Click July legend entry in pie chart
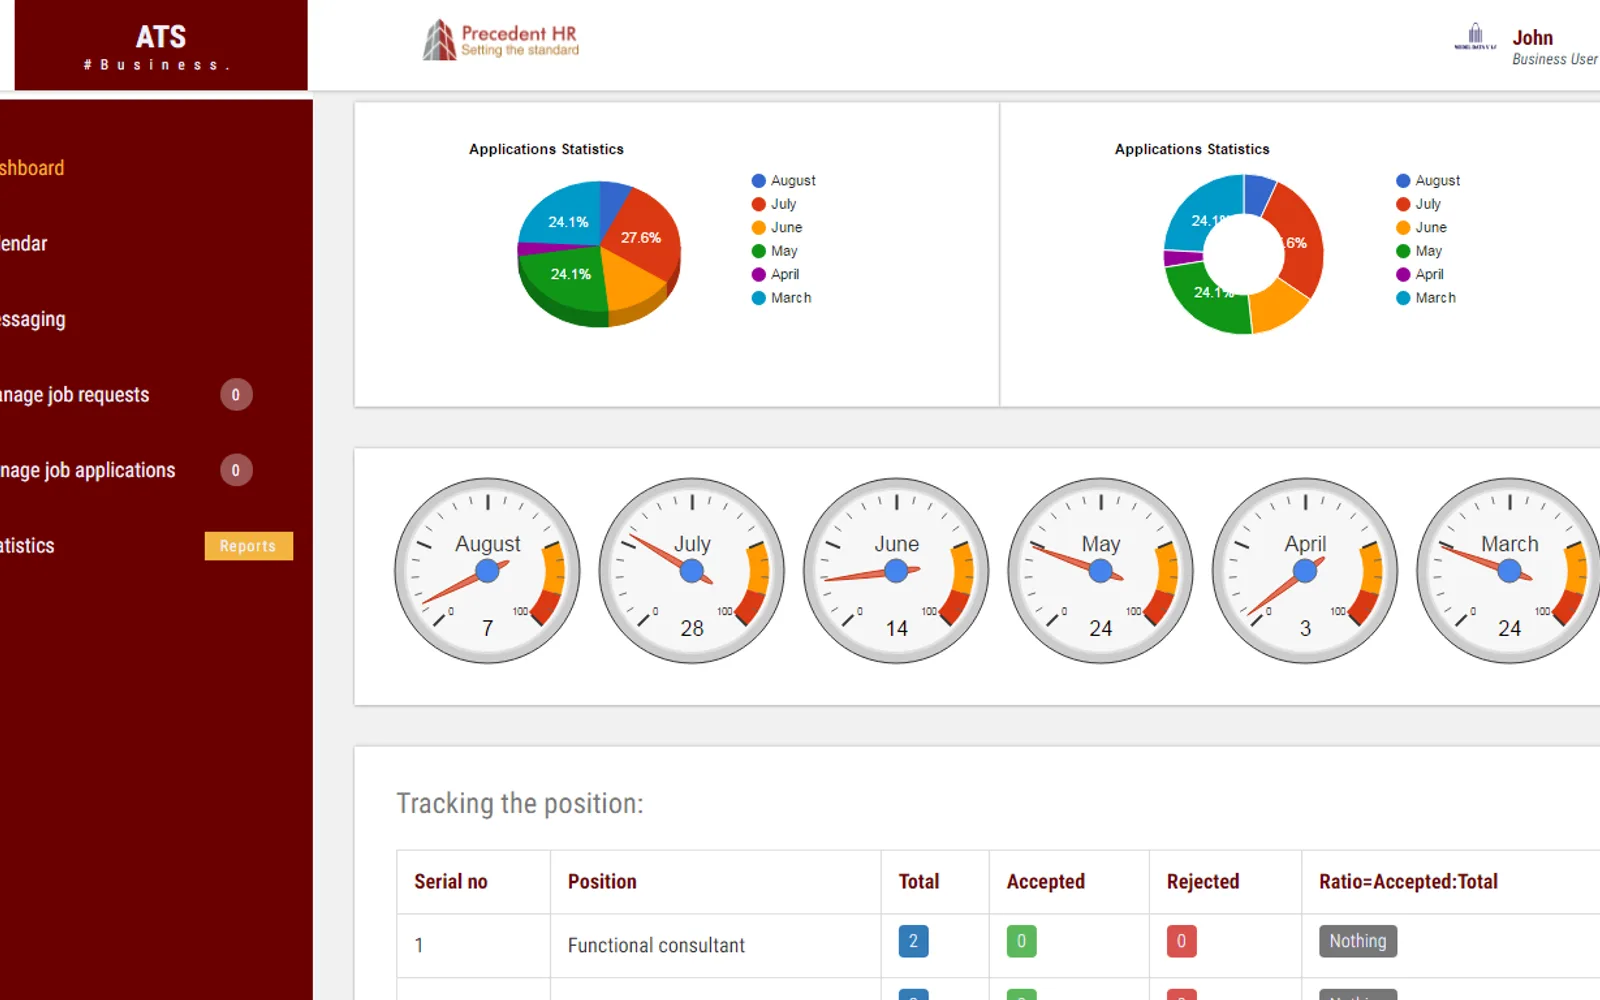 pyautogui.click(x=774, y=204)
